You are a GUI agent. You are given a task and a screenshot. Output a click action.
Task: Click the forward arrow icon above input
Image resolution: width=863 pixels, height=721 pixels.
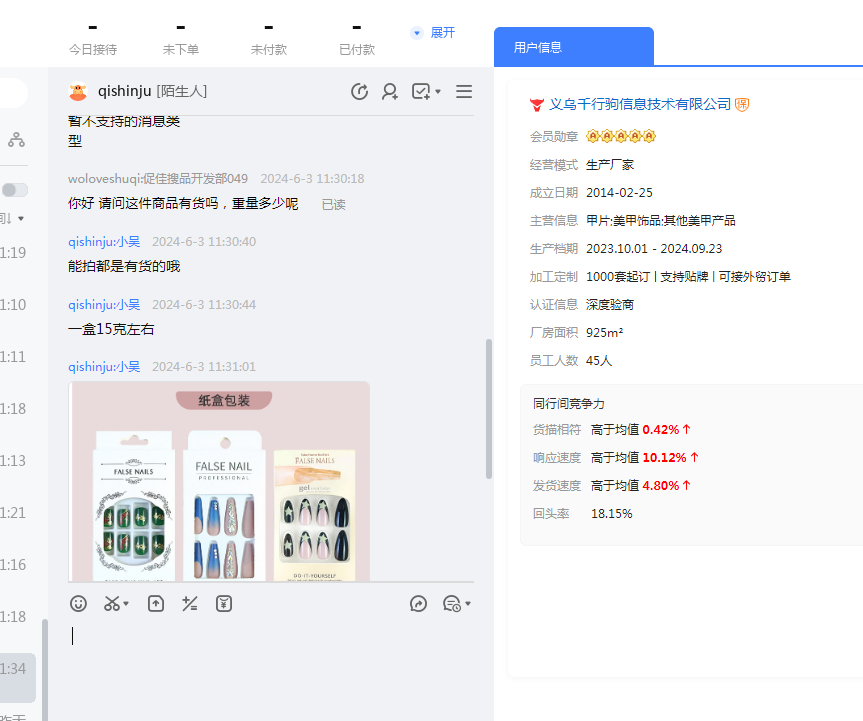[419, 603]
